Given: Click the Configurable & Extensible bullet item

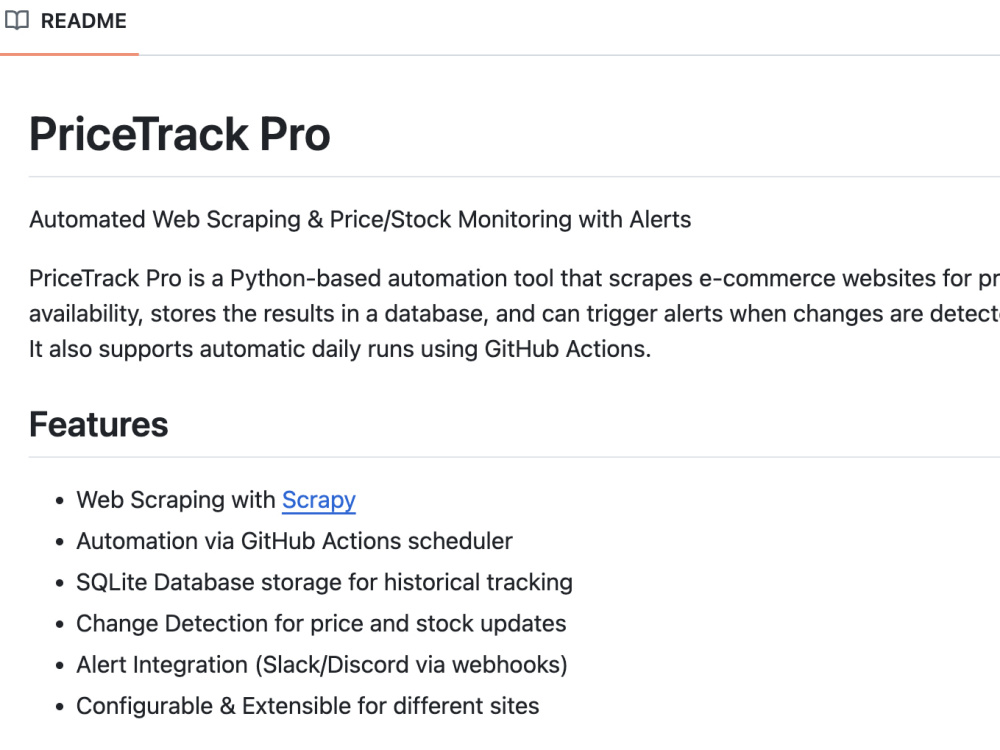Looking at the screenshot, I should (x=308, y=707).
